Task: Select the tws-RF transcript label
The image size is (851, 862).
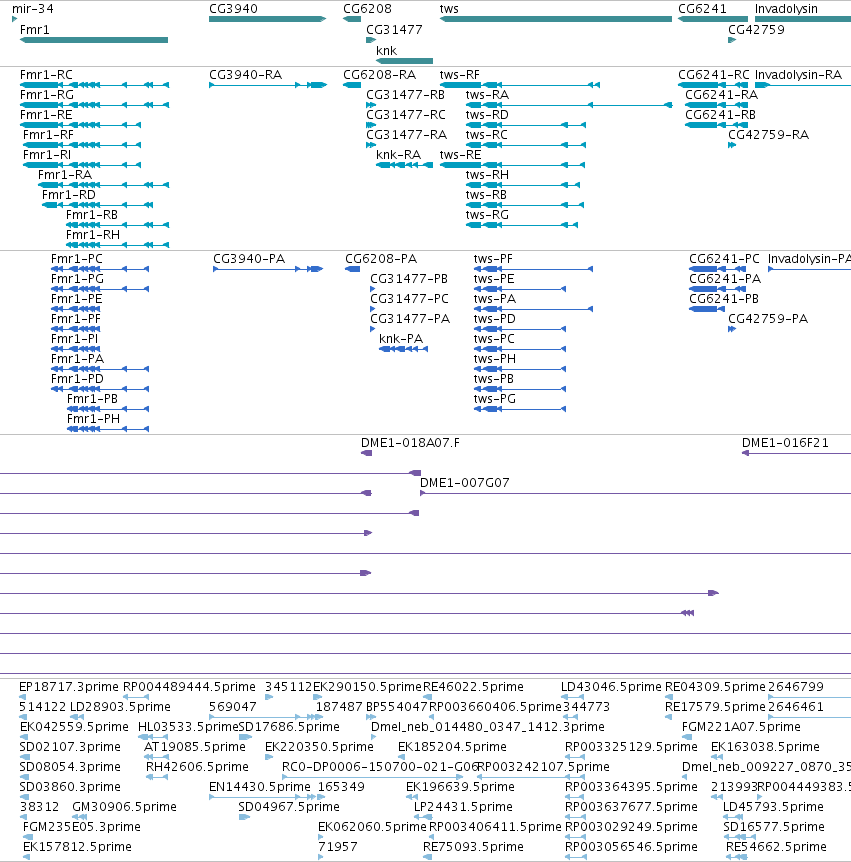Action: pyautogui.click(x=460, y=75)
